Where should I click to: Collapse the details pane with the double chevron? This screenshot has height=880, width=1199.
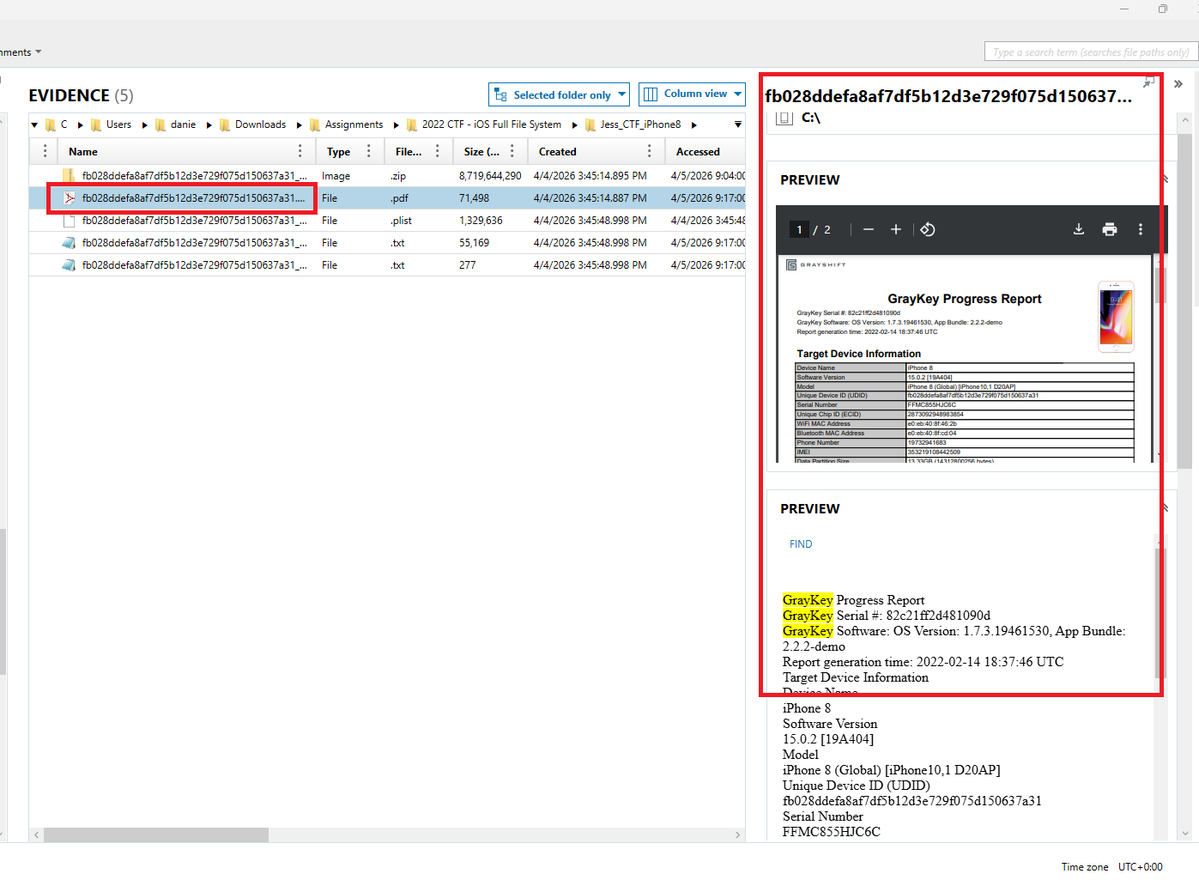click(1178, 84)
